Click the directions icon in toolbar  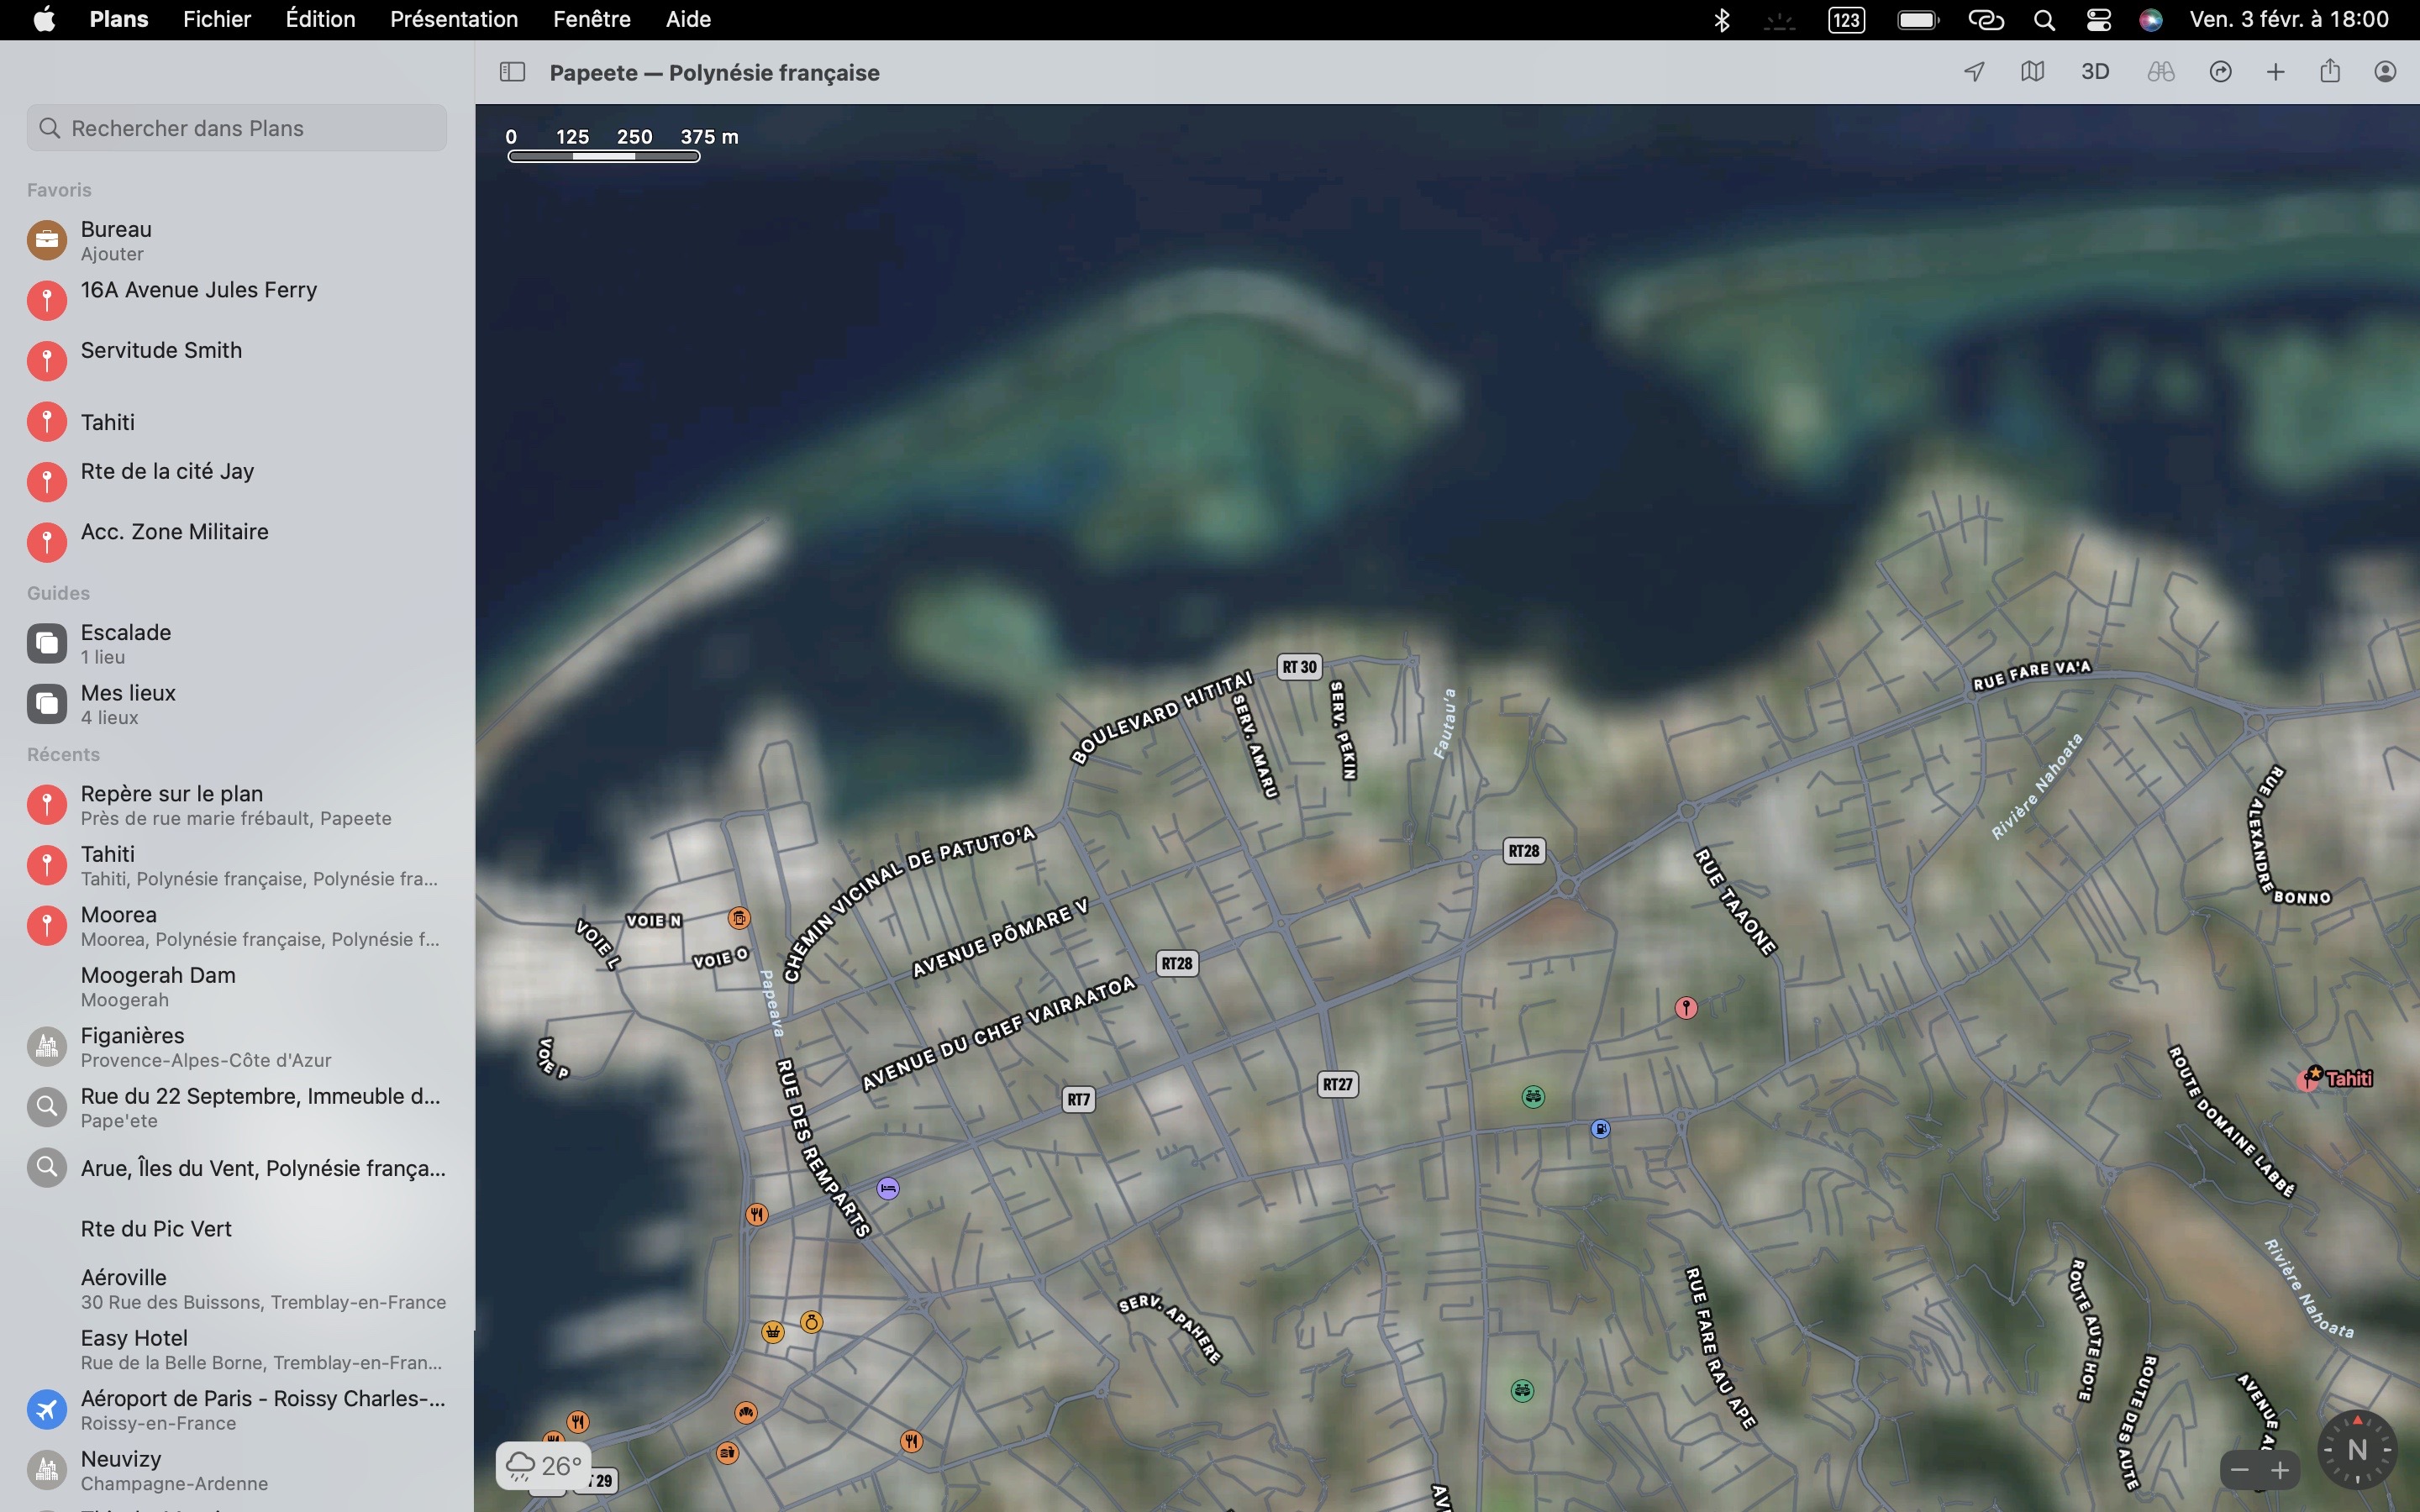[2220, 72]
